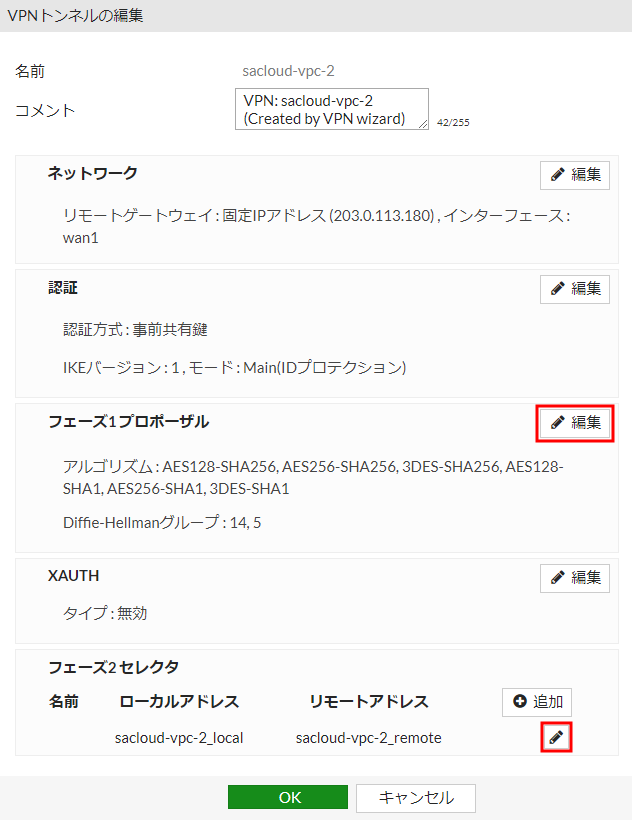Click the ローカルアドレス column header
This screenshot has width=632, height=830.
[179, 701]
